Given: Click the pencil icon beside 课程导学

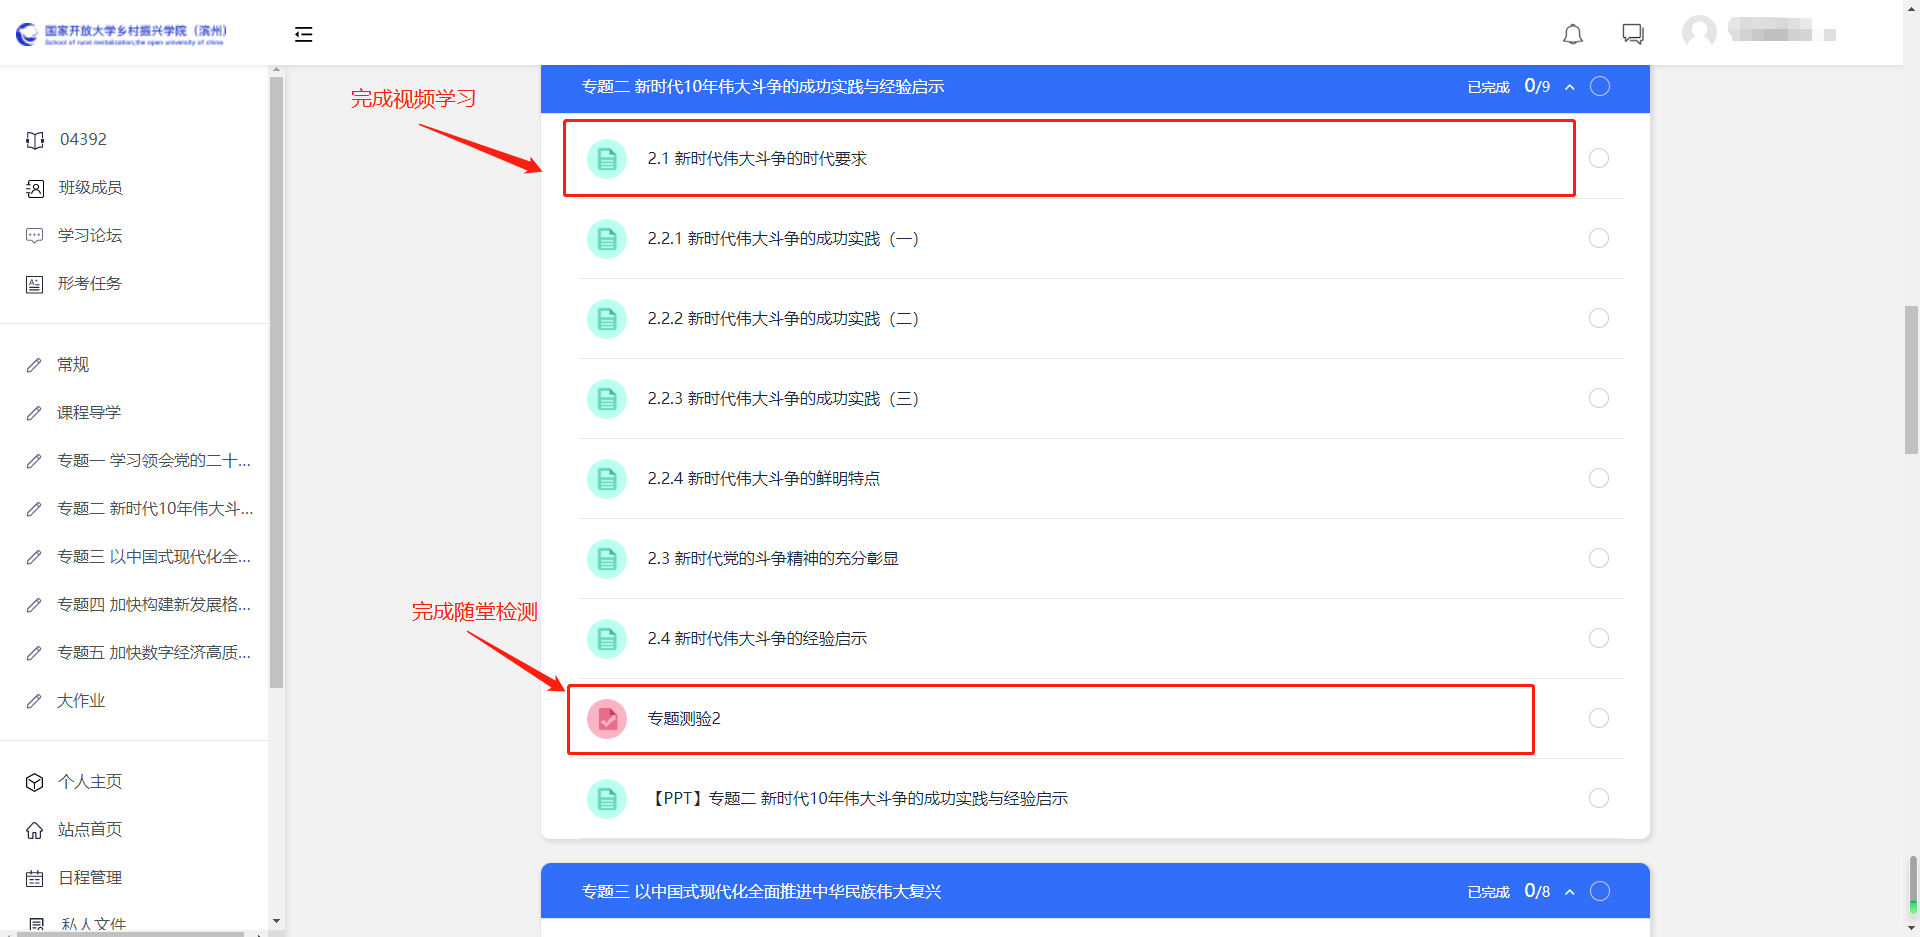Looking at the screenshot, I should (34, 413).
